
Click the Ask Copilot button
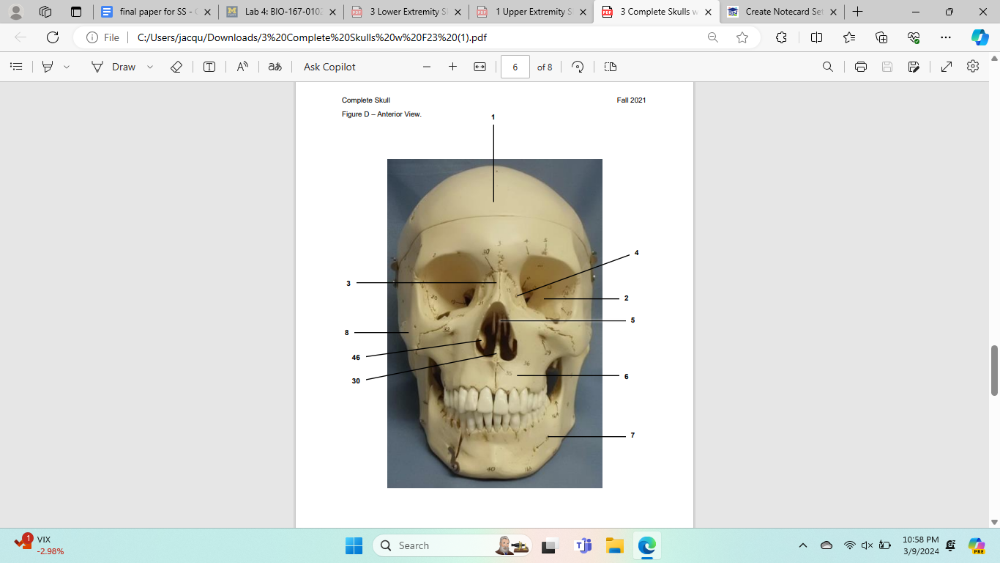coord(329,67)
